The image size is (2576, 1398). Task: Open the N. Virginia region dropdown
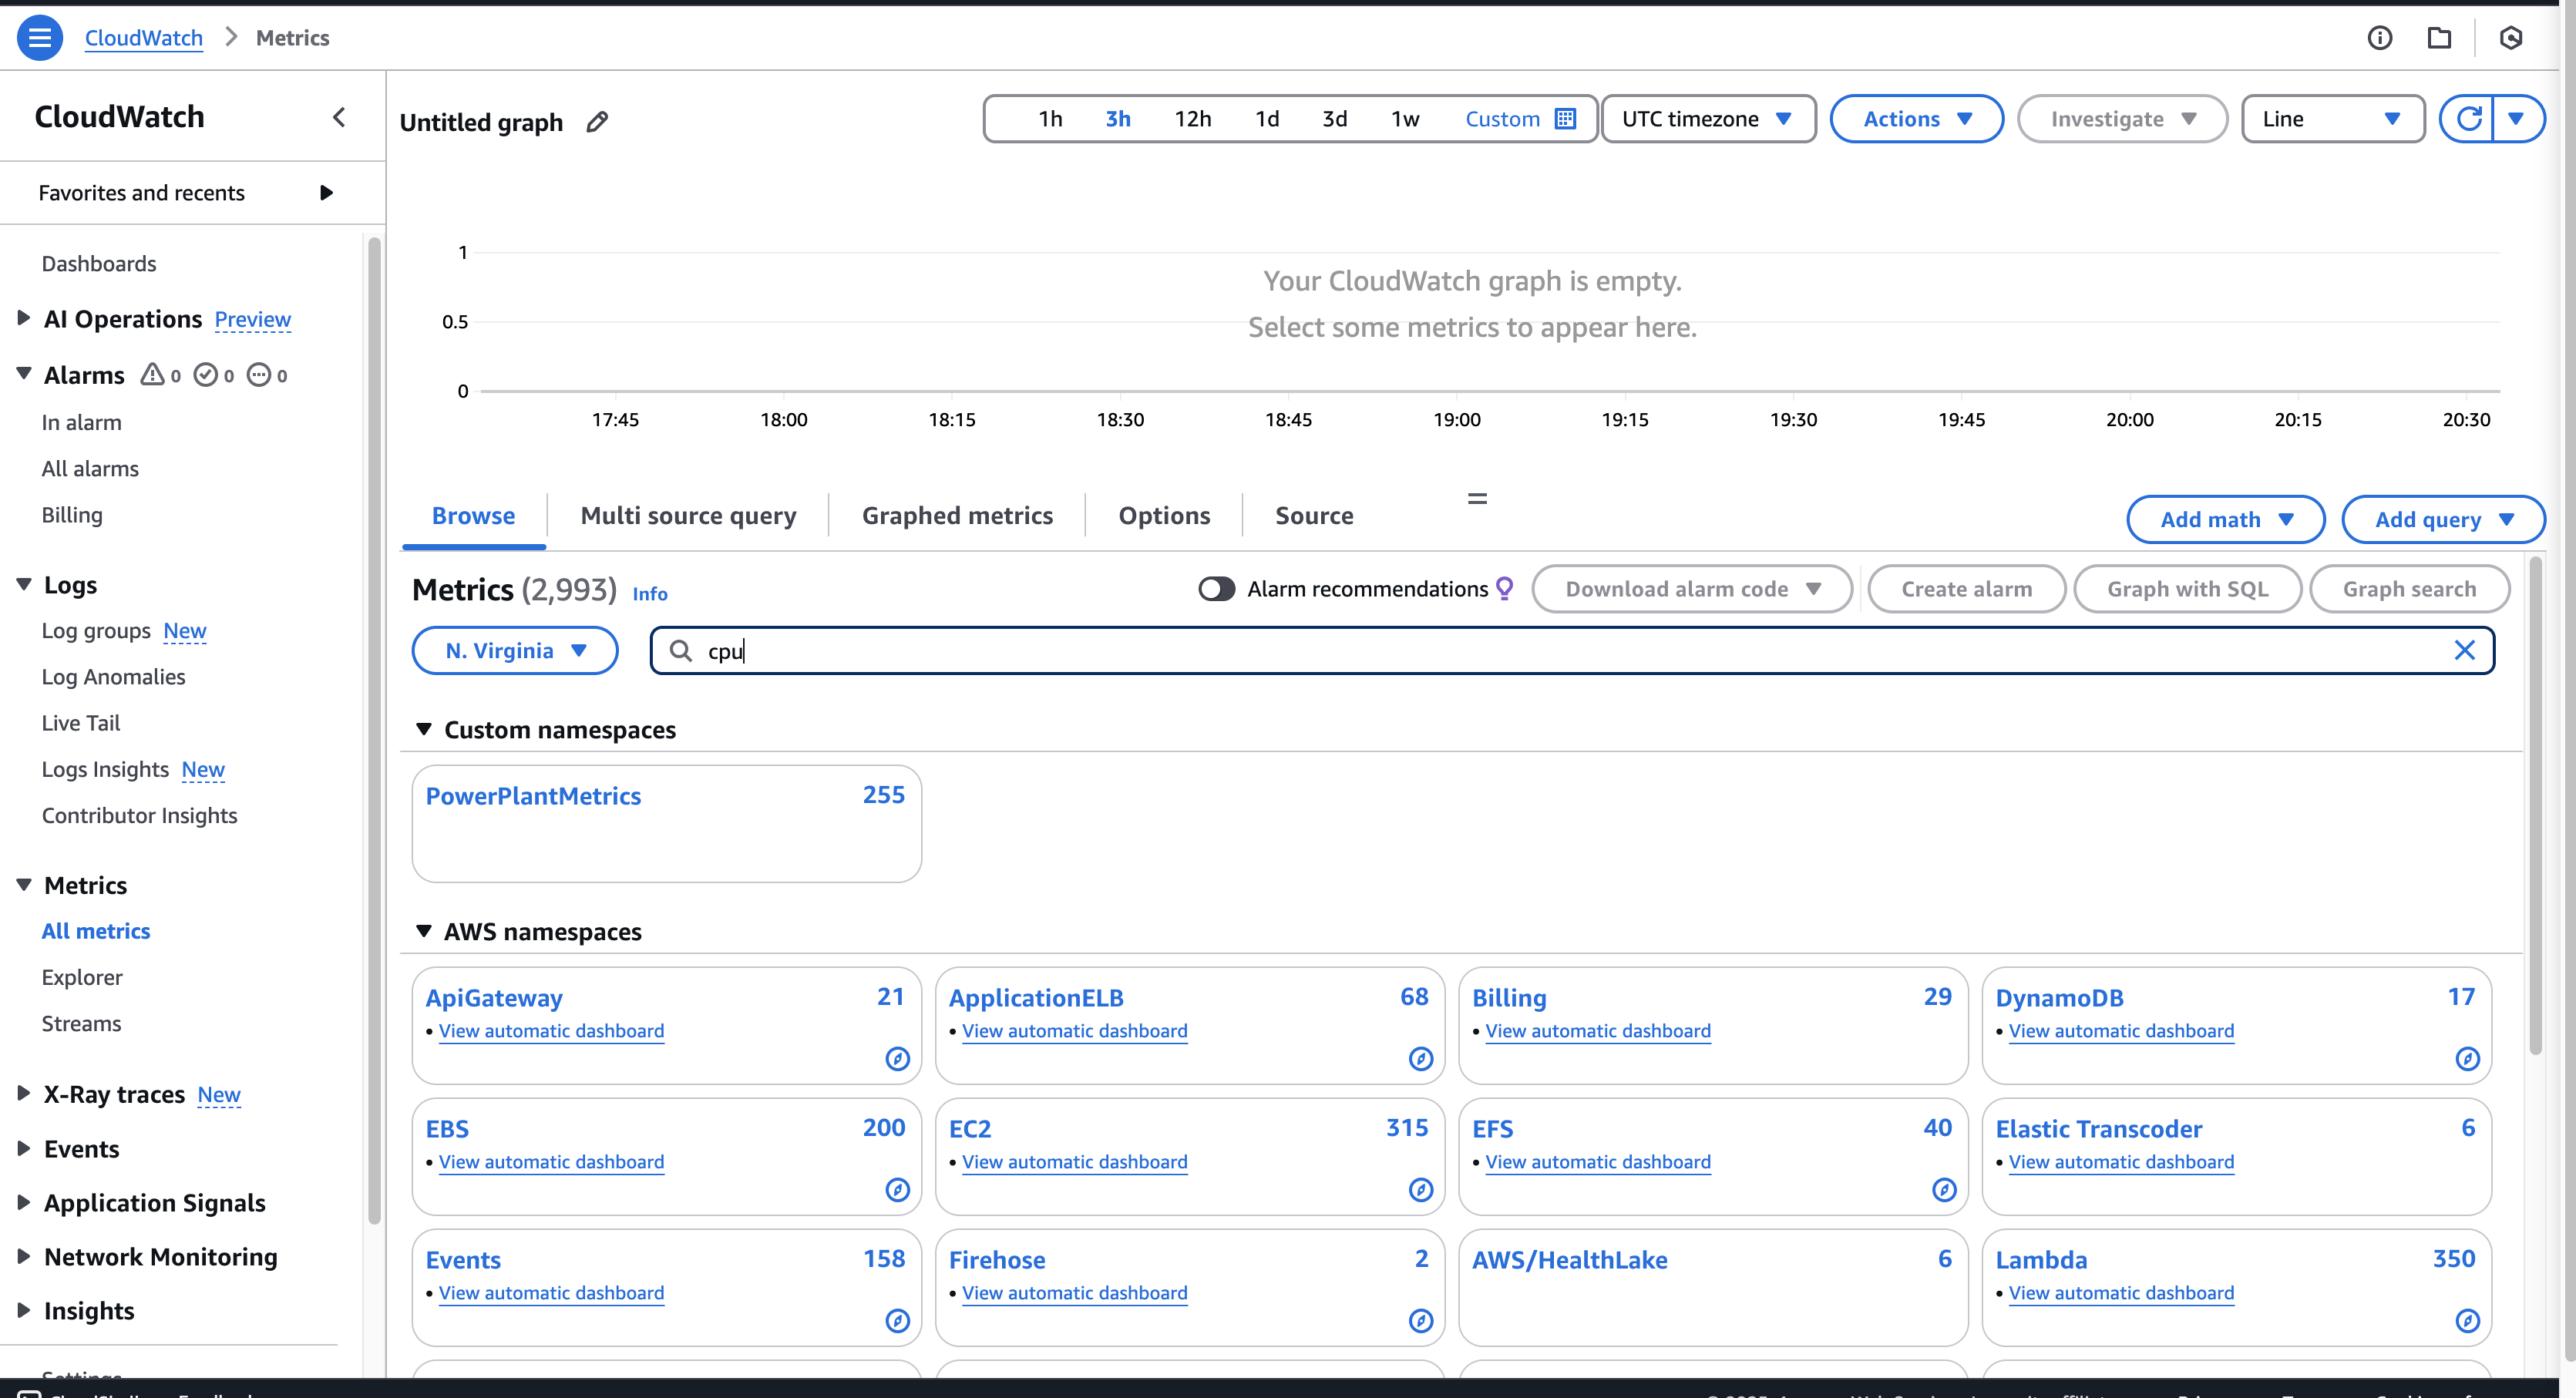tap(515, 650)
